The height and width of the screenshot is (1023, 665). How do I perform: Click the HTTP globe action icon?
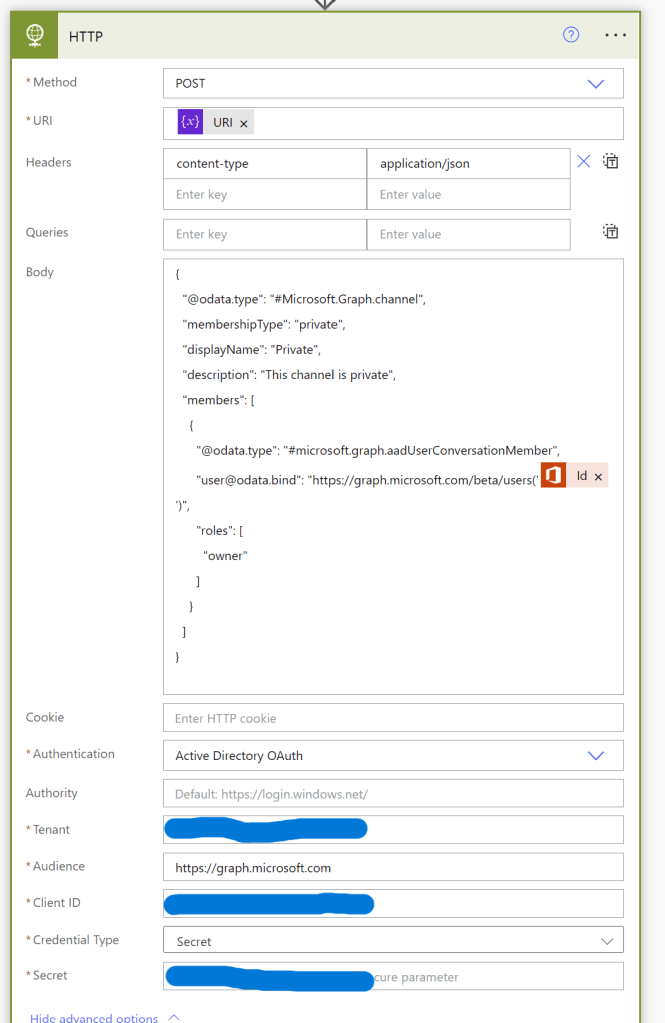tap(35, 36)
